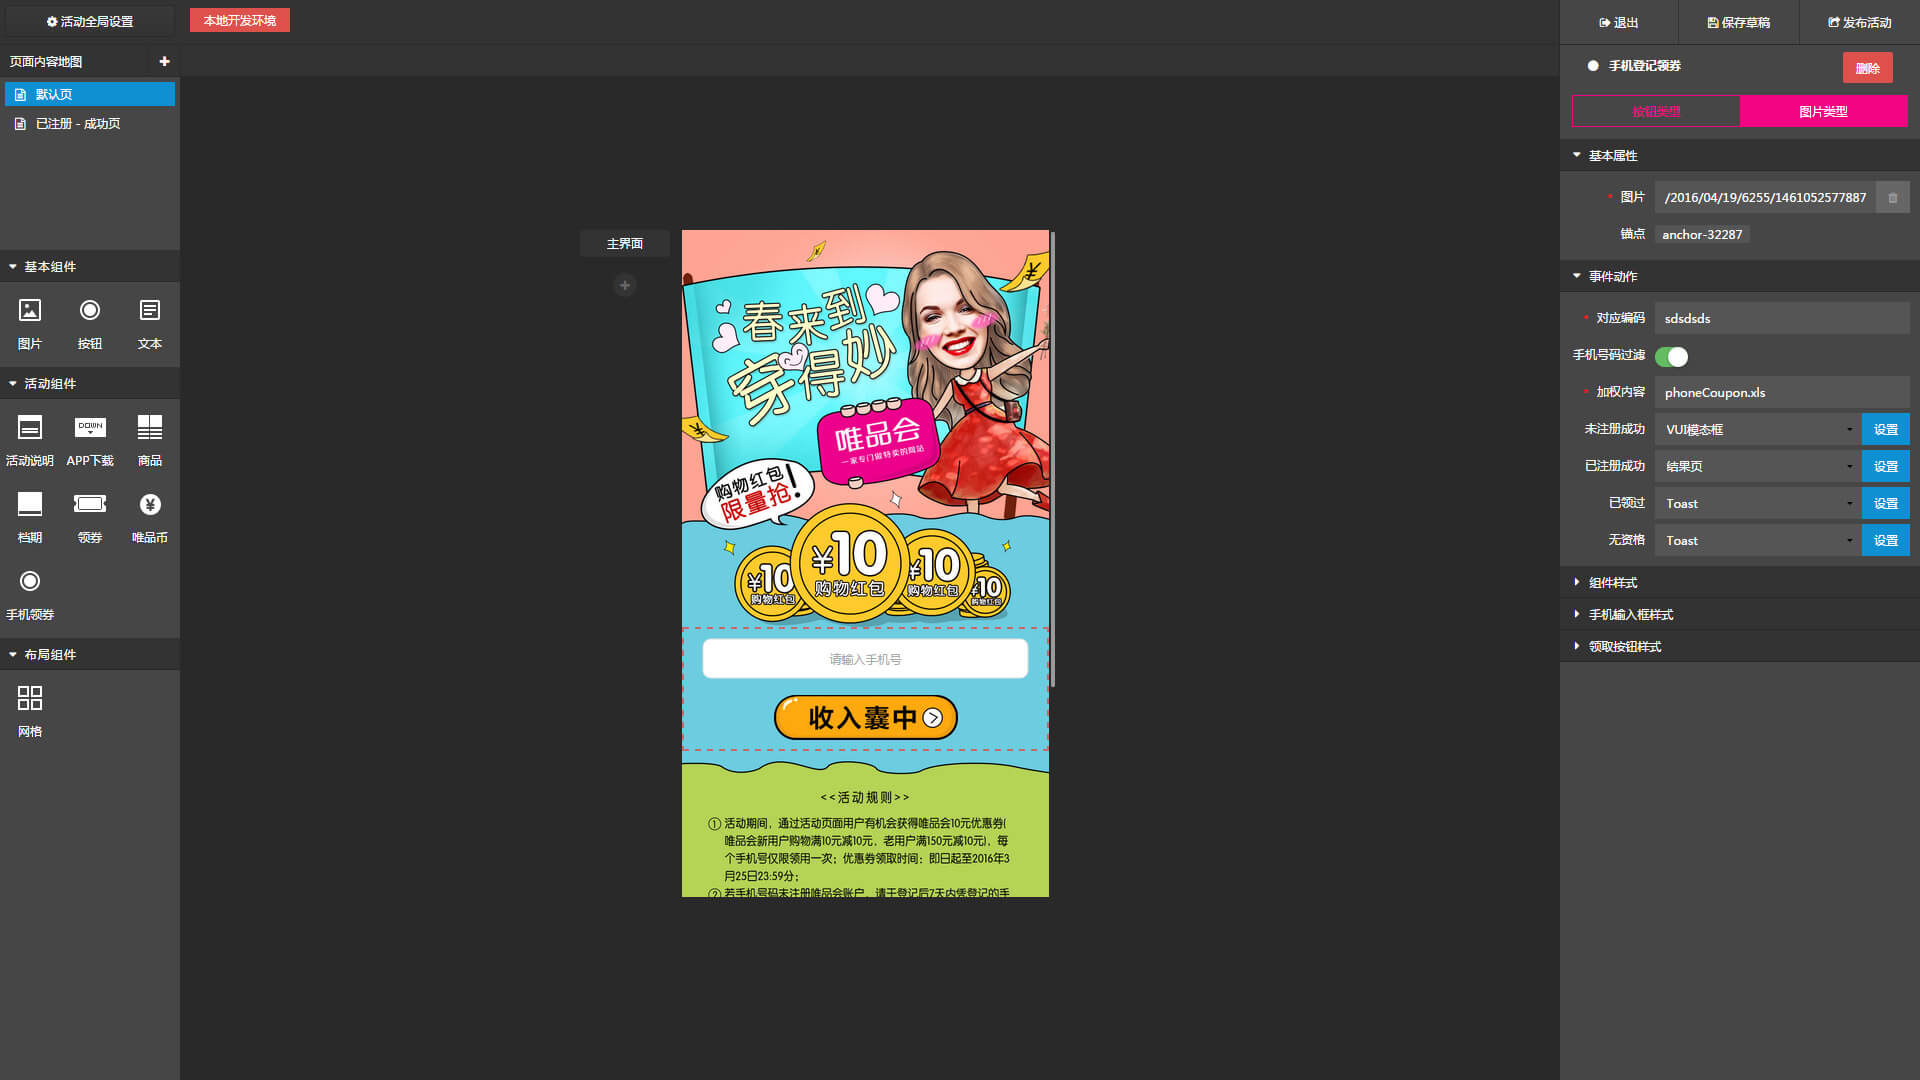Click the 本地开发环境 label button
1920x1080 pixels.
point(240,20)
